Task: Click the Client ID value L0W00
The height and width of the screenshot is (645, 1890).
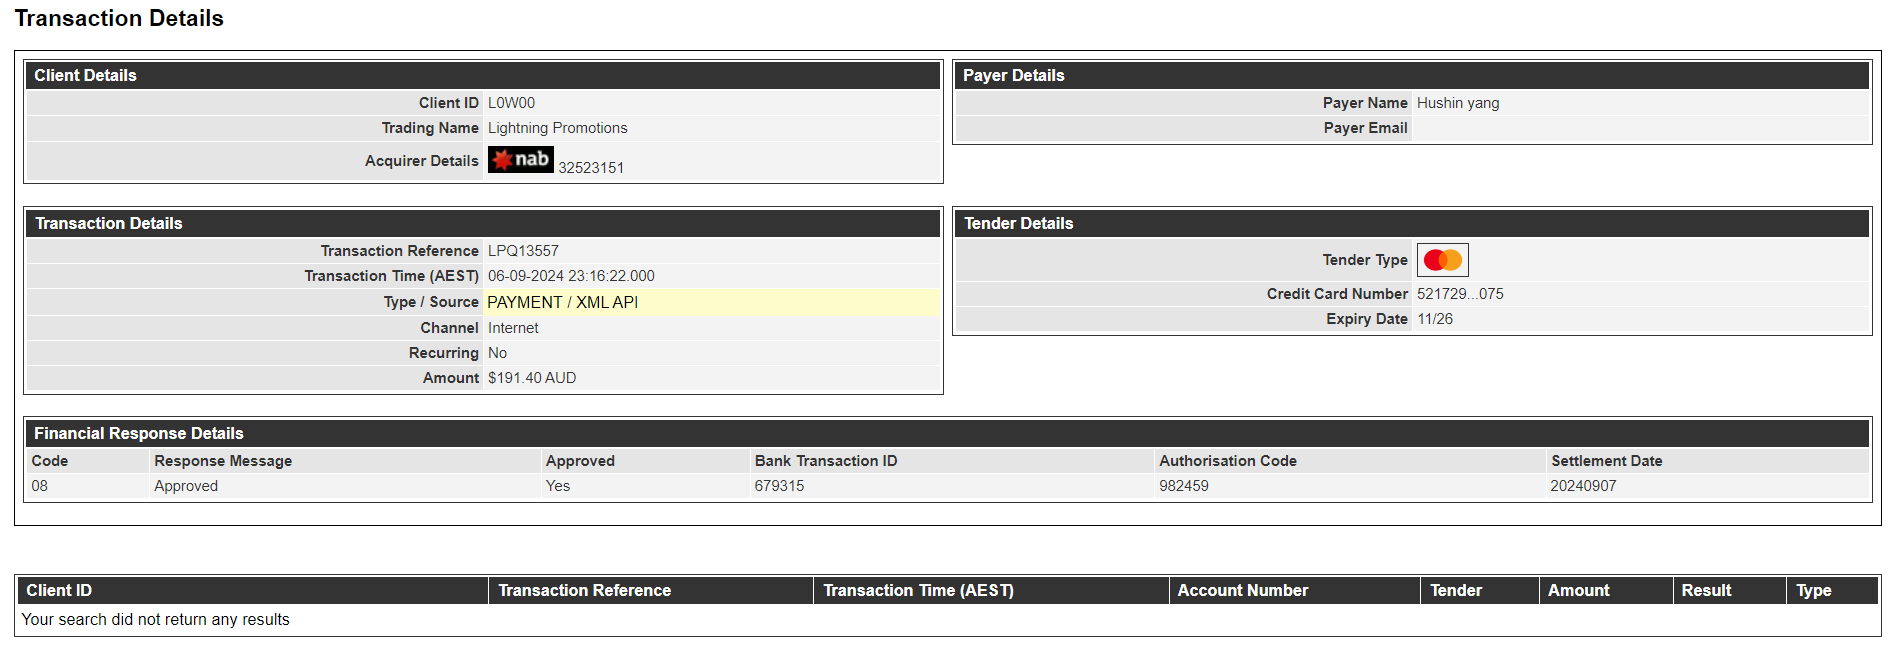Action: pos(511,103)
